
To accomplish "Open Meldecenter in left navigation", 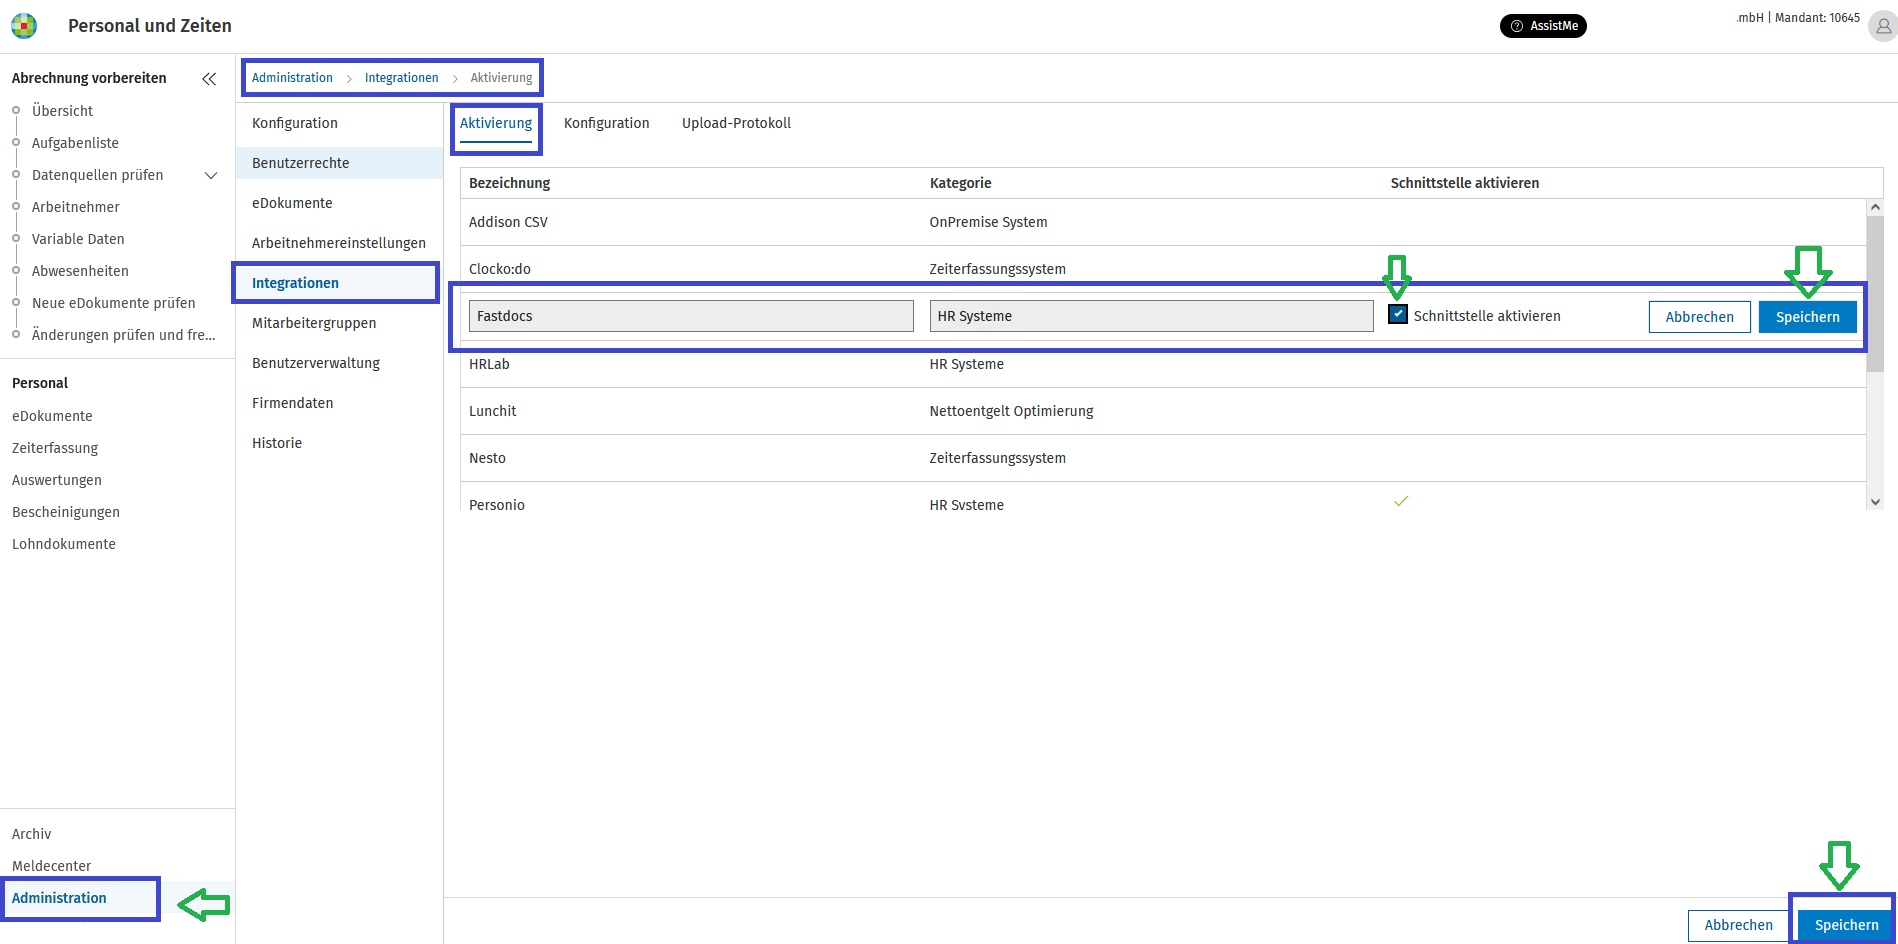I will click(51, 866).
